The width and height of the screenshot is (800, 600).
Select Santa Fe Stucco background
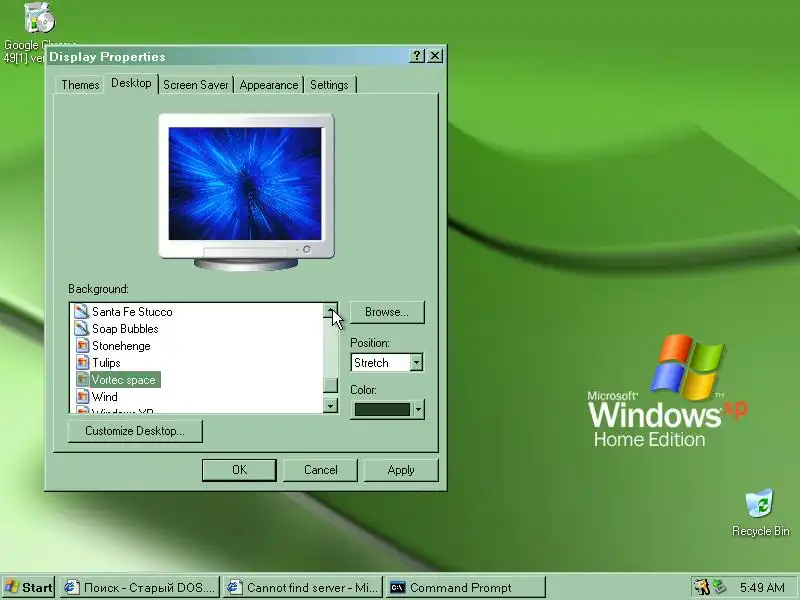pos(132,312)
